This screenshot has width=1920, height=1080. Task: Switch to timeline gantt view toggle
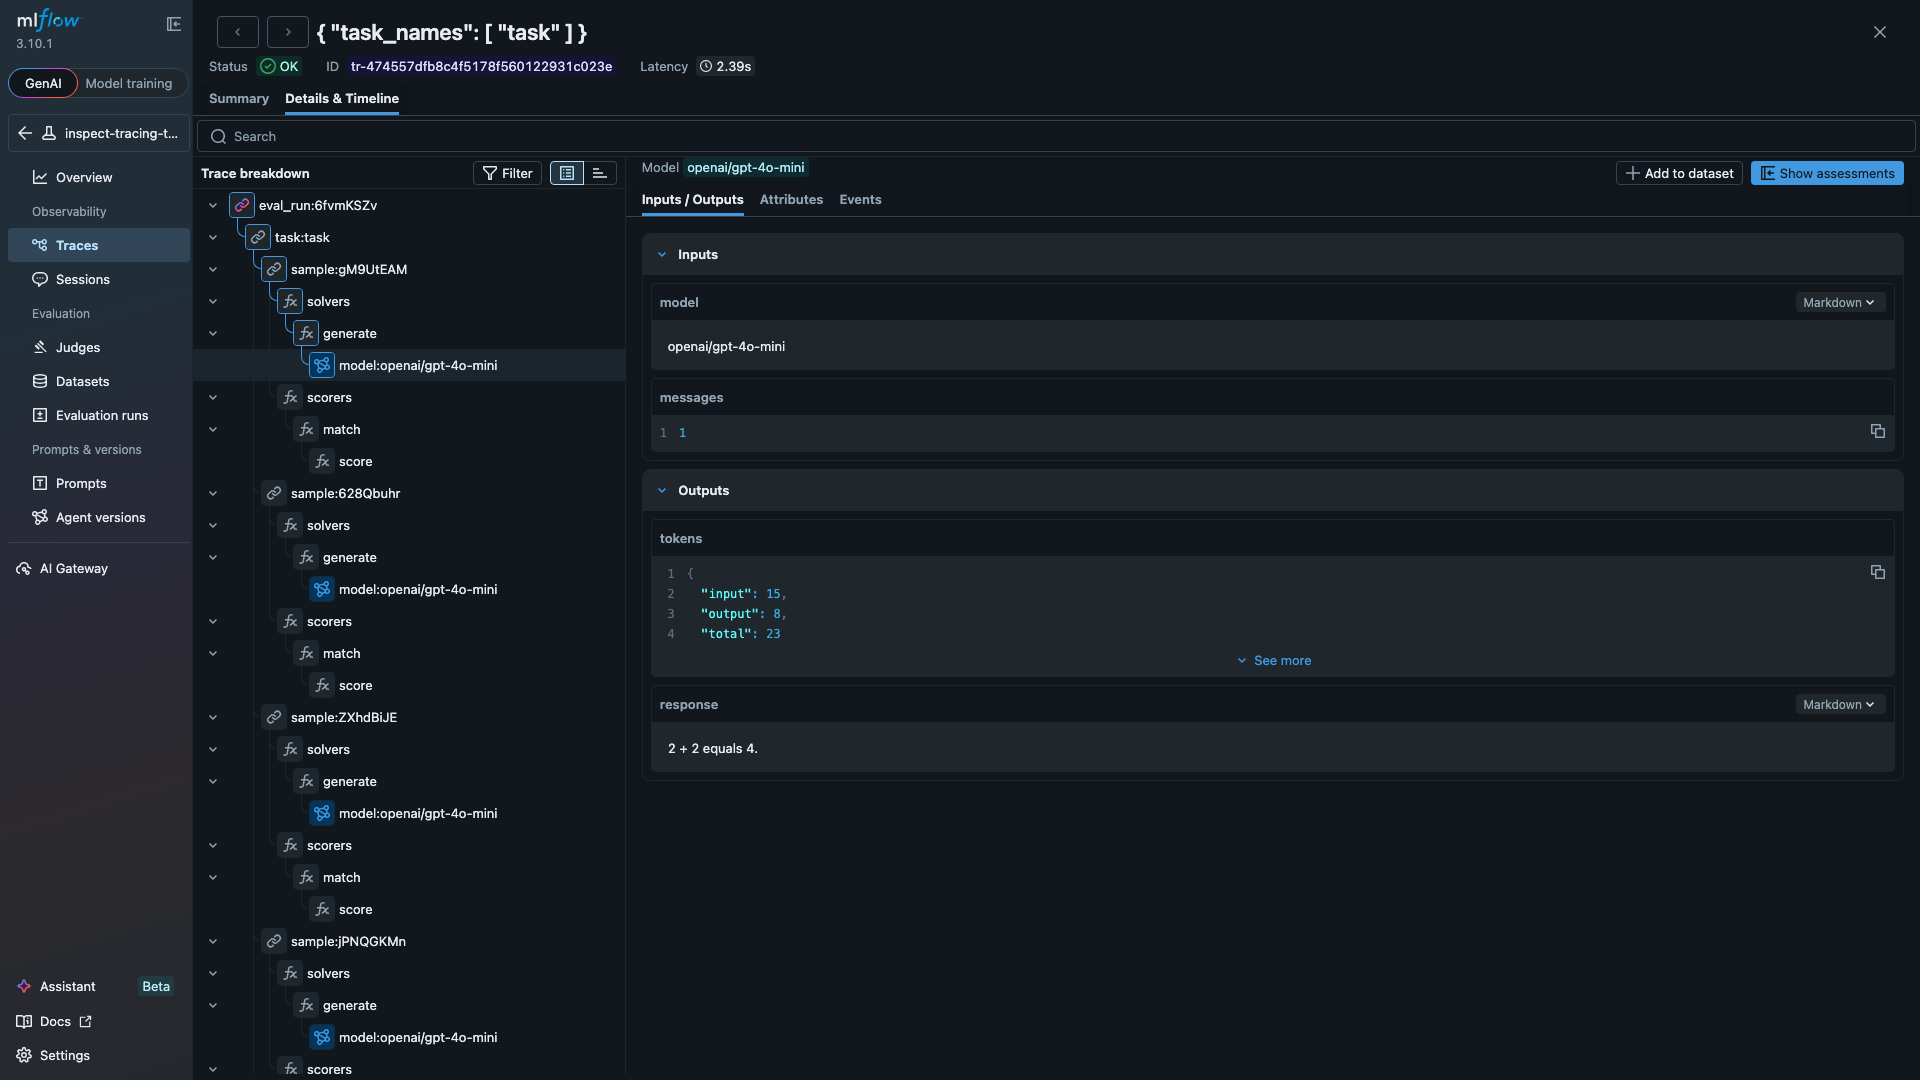pyautogui.click(x=599, y=173)
